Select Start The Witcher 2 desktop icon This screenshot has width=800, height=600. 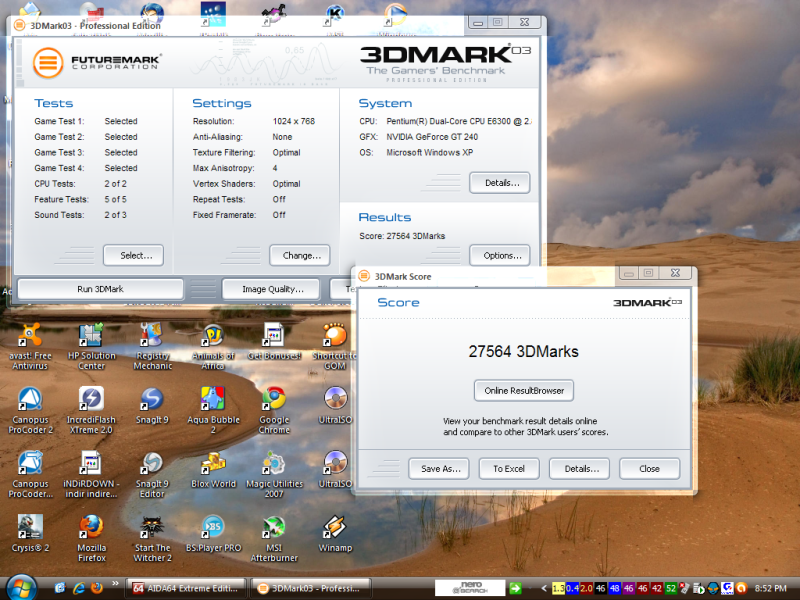152,538
